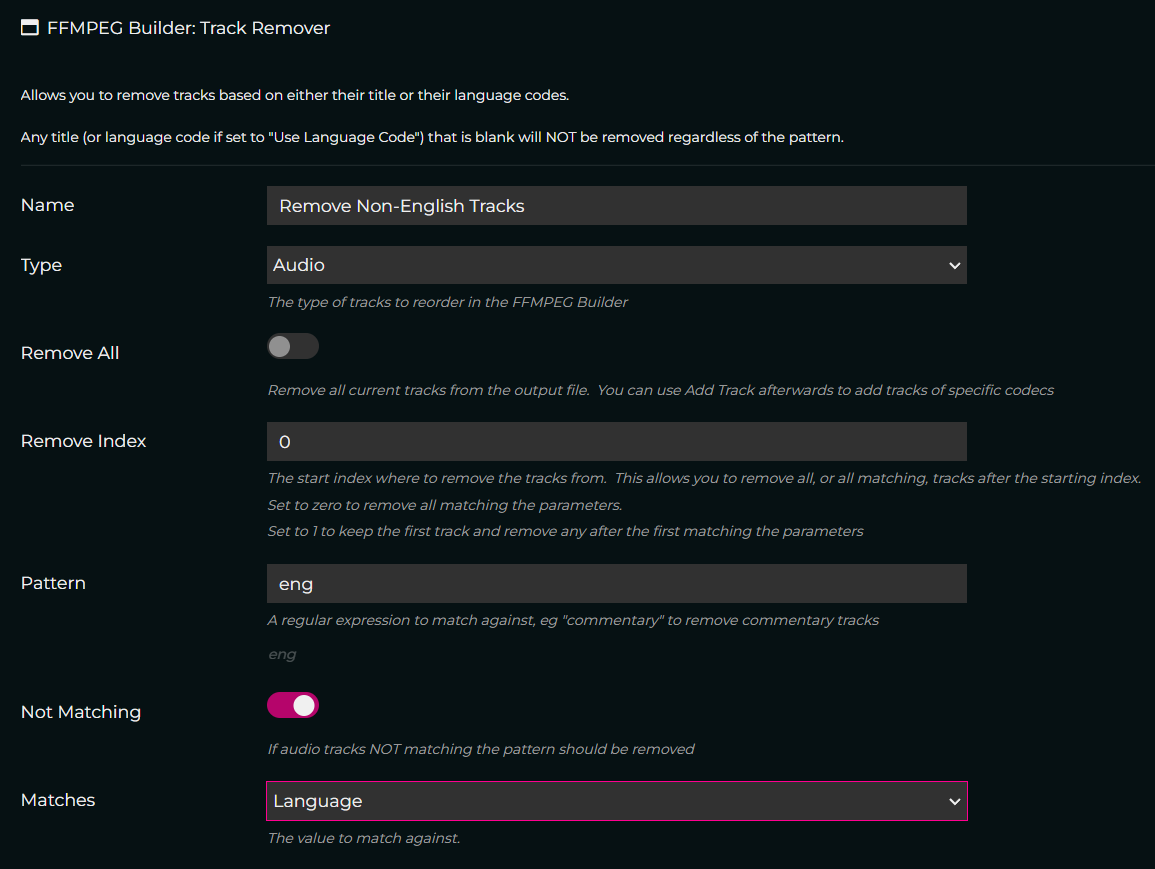This screenshot has height=869, width=1155.
Task: Select the Remove Index input field
Action: (617, 441)
